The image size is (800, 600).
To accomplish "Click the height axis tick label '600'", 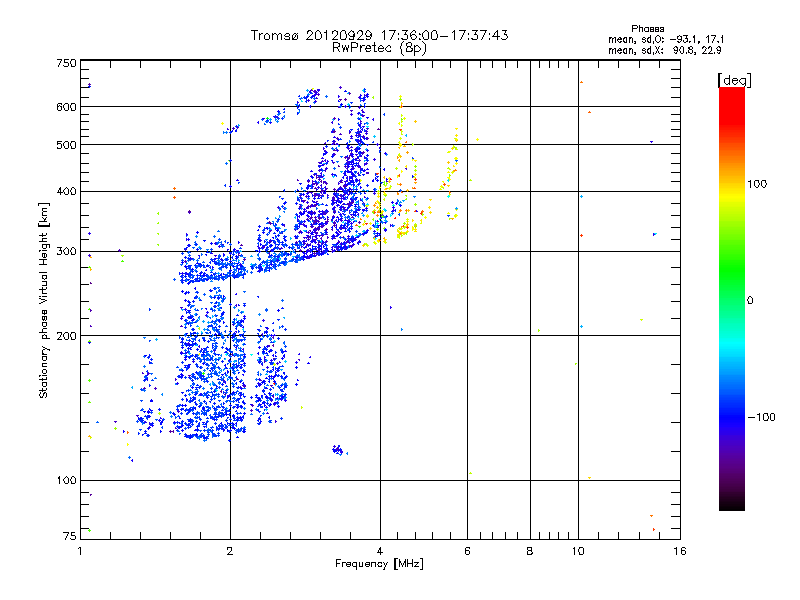I will tap(66, 107).
